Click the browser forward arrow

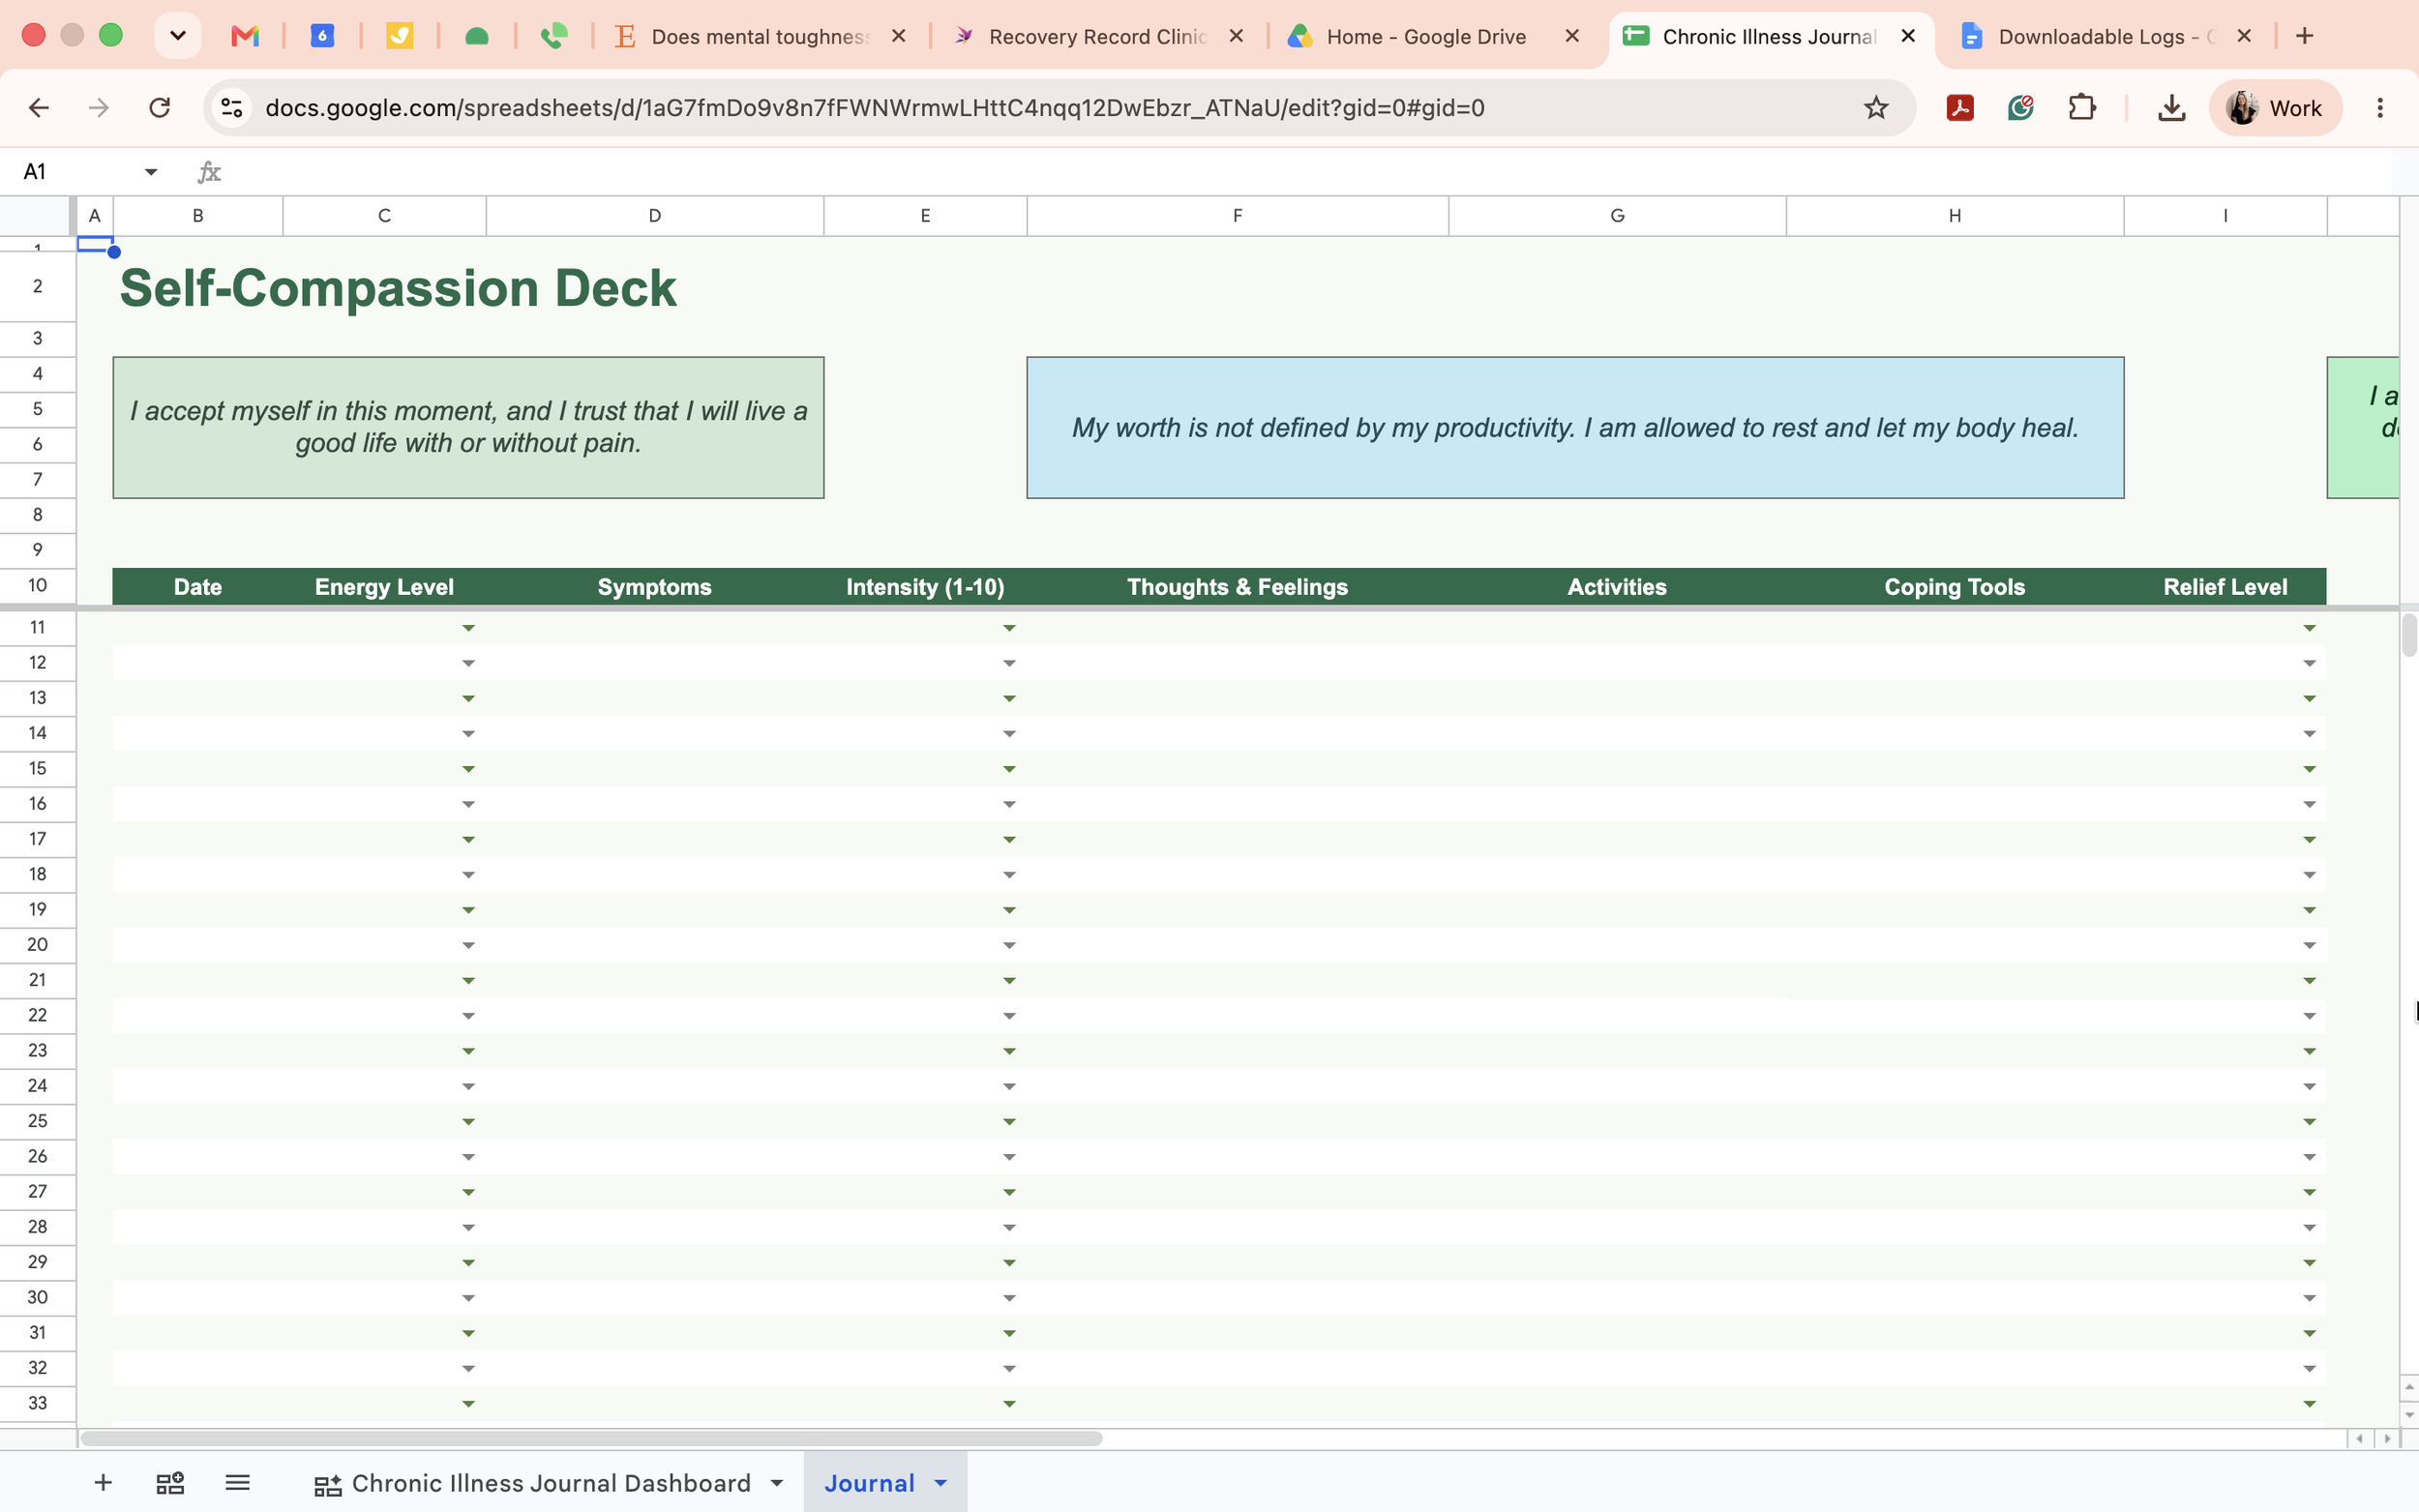(x=99, y=108)
